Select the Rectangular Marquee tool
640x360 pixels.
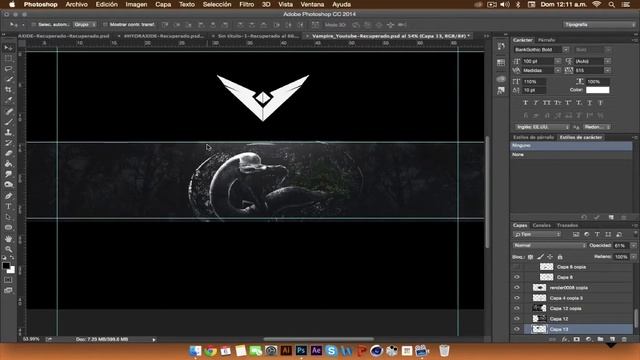(8, 59)
